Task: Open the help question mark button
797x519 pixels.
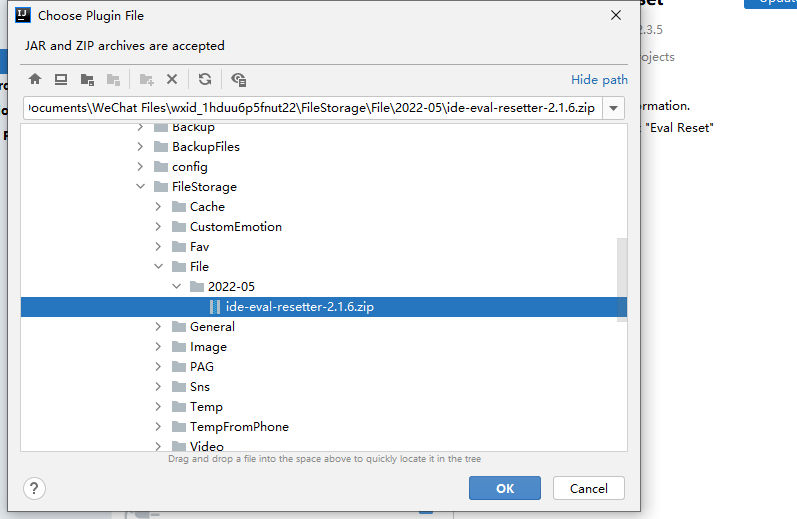Action: pyautogui.click(x=35, y=488)
